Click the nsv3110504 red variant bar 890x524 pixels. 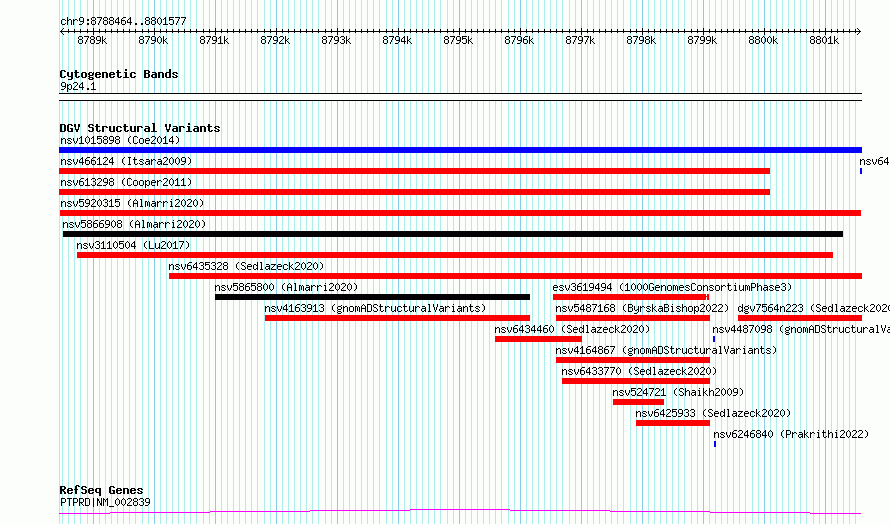coord(455,255)
